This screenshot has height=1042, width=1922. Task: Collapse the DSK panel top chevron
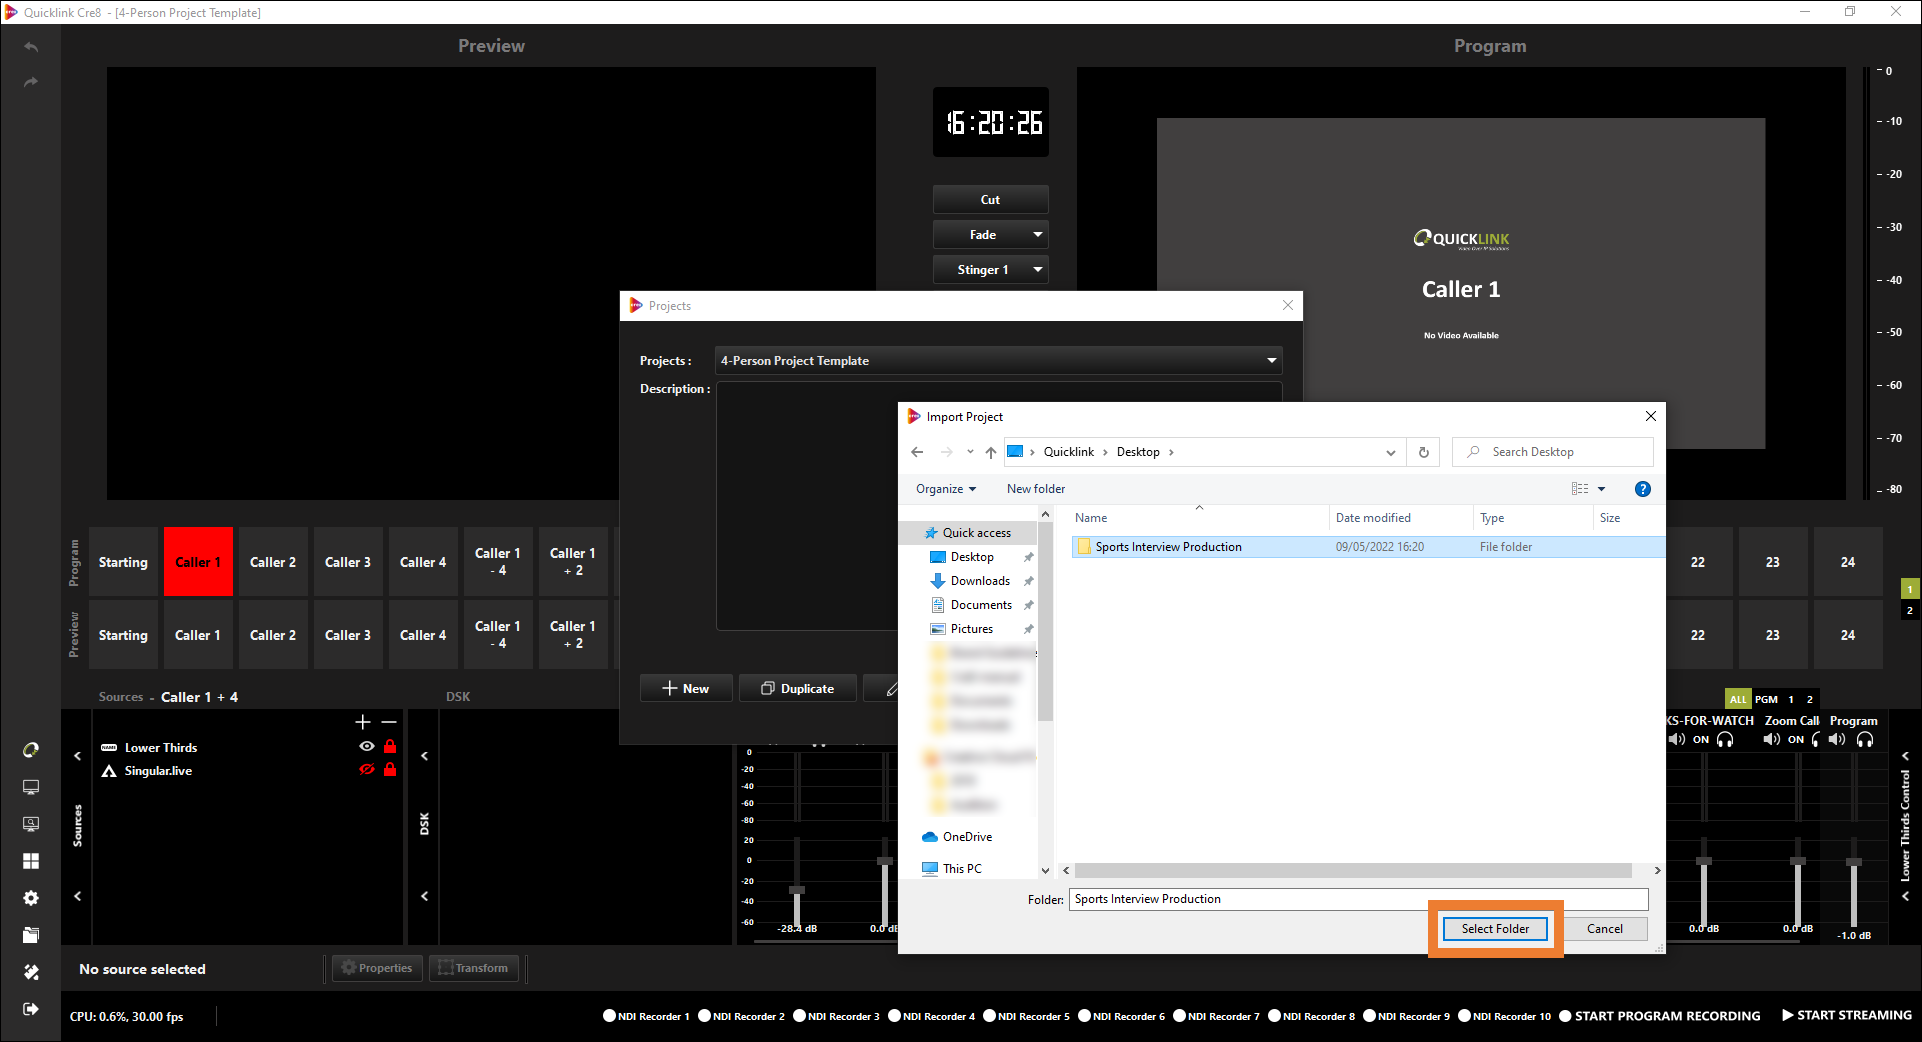pos(425,756)
